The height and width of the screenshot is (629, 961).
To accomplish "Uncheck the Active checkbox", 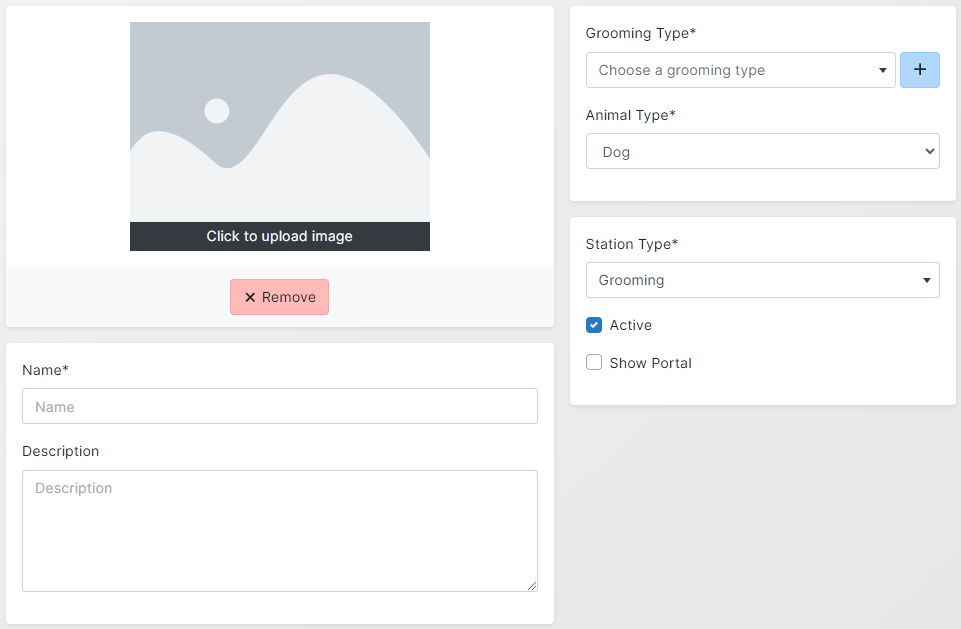I will click(594, 325).
